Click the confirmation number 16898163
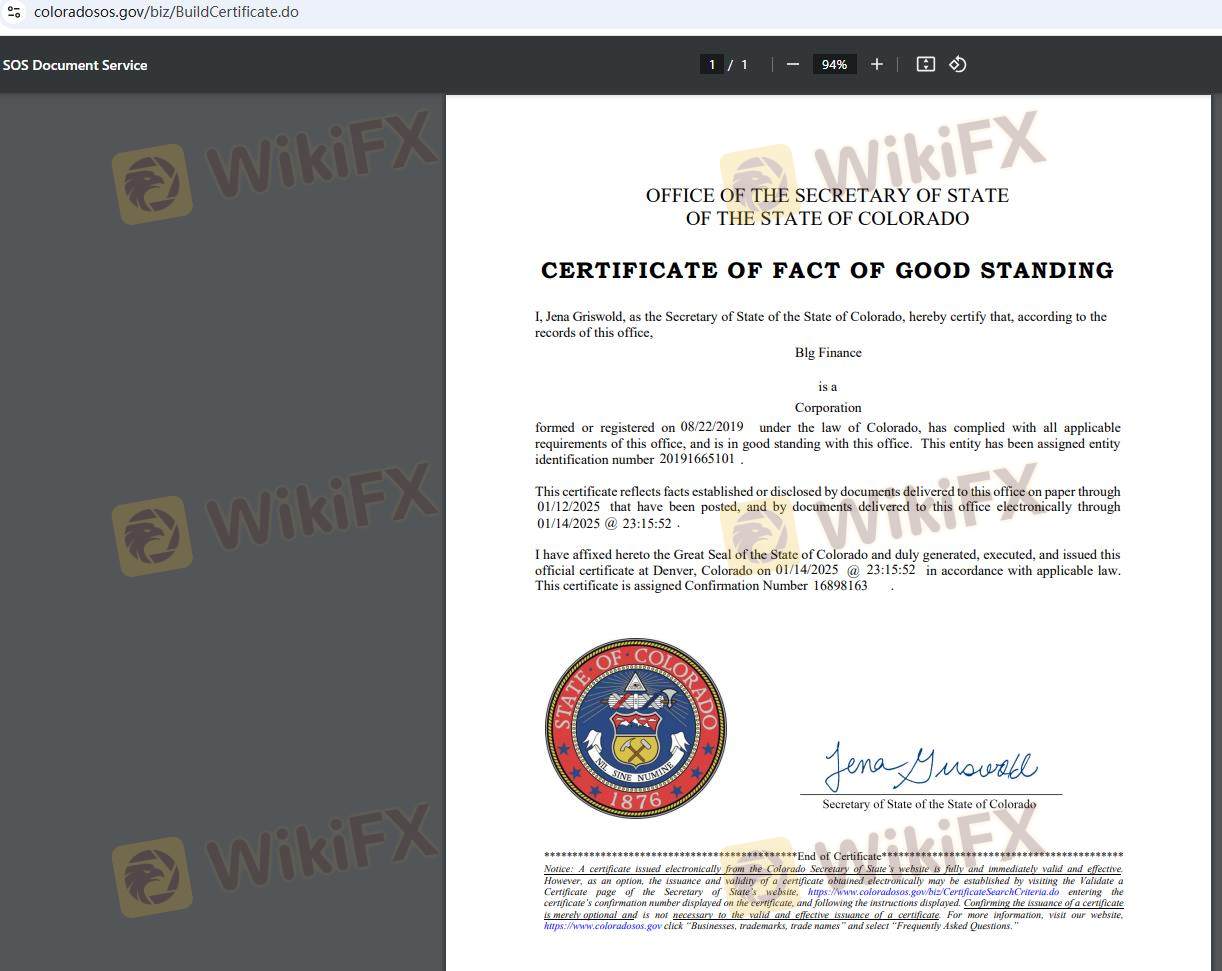 839,585
